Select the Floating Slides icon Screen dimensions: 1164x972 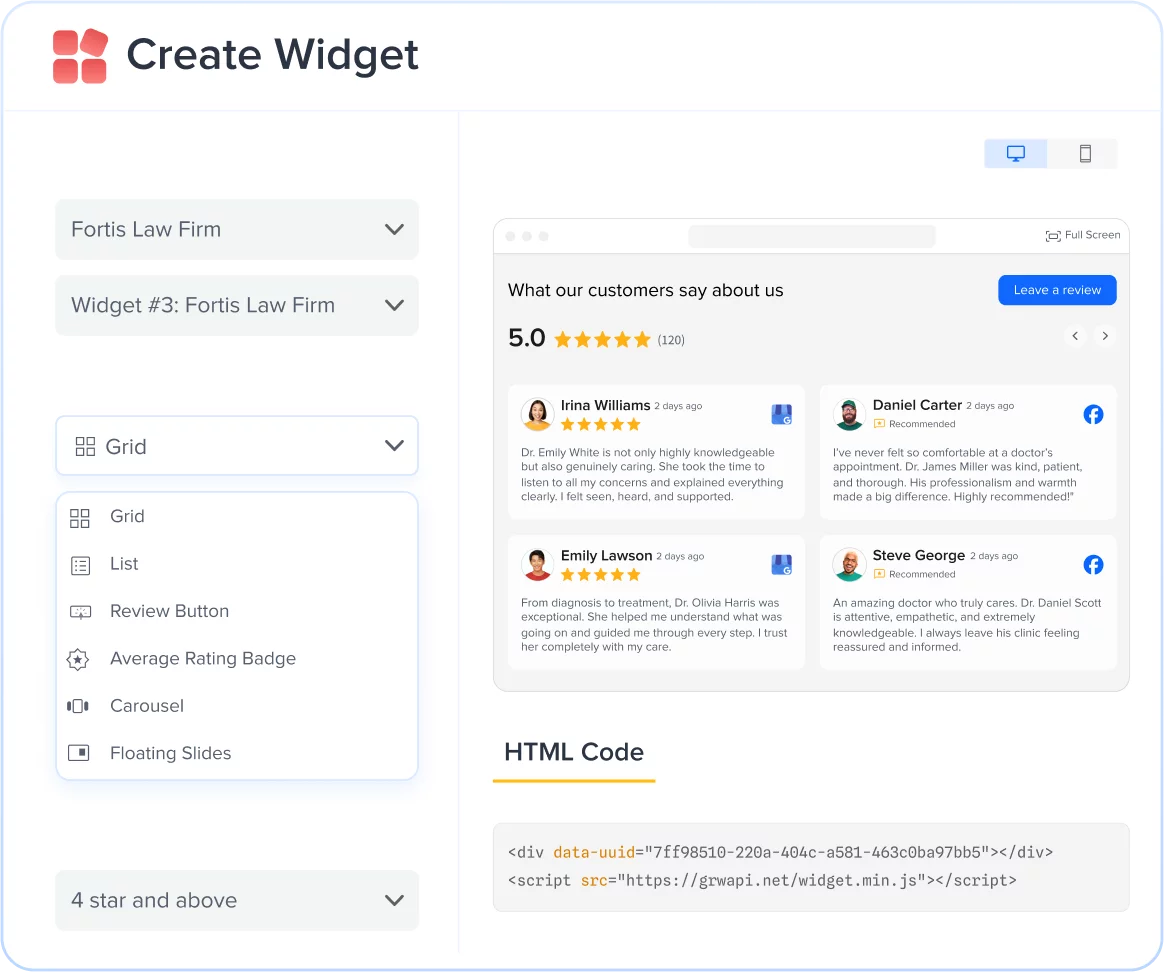coord(79,753)
